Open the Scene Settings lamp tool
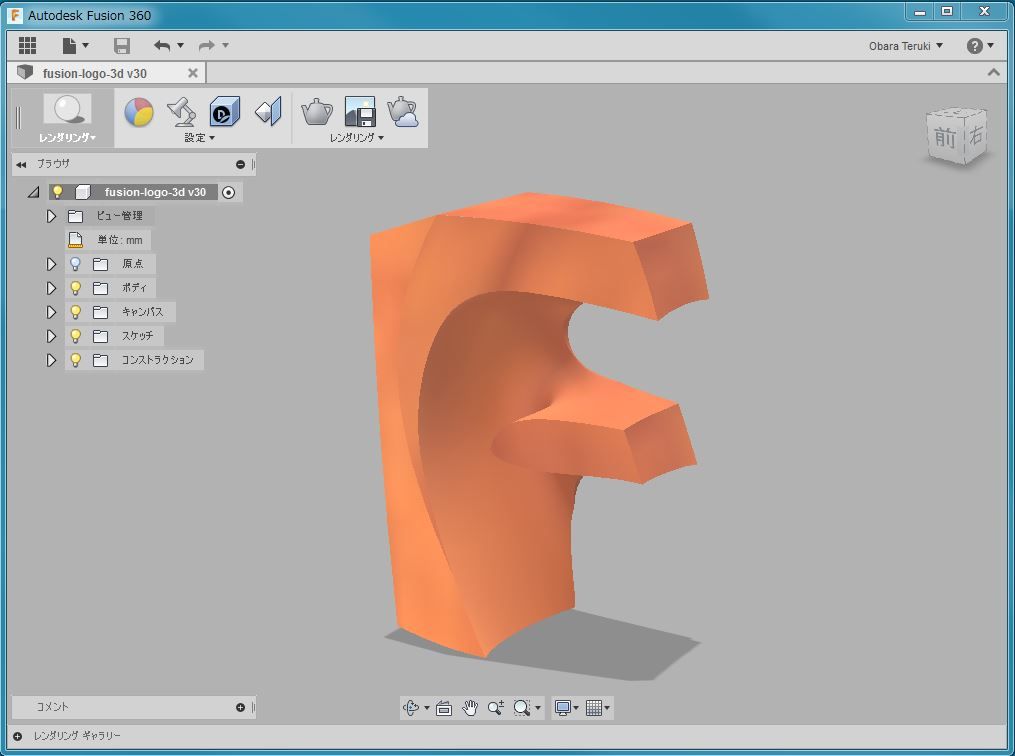Viewport: 1015px width, 756px height. 182,112
